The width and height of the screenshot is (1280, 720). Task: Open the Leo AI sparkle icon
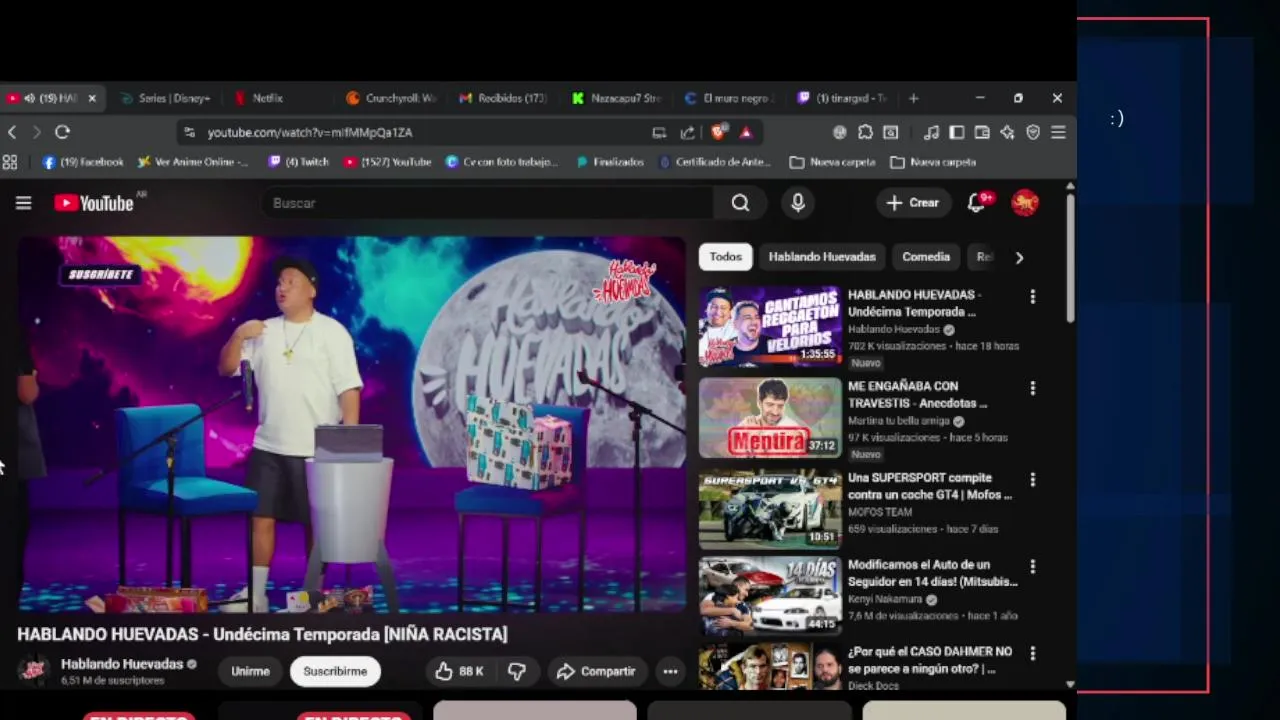click(x=1008, y=132)
